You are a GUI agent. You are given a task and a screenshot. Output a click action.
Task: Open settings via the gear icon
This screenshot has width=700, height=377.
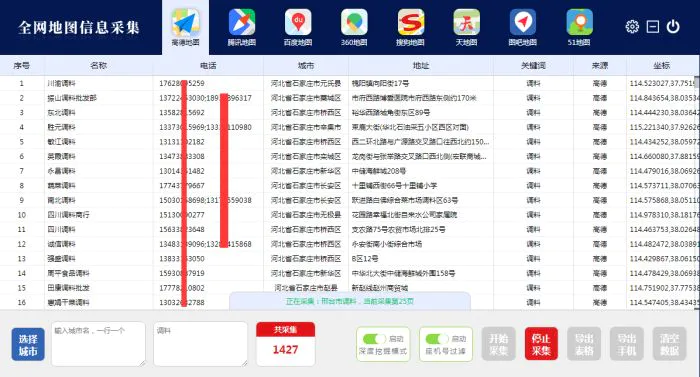[632, 27]
